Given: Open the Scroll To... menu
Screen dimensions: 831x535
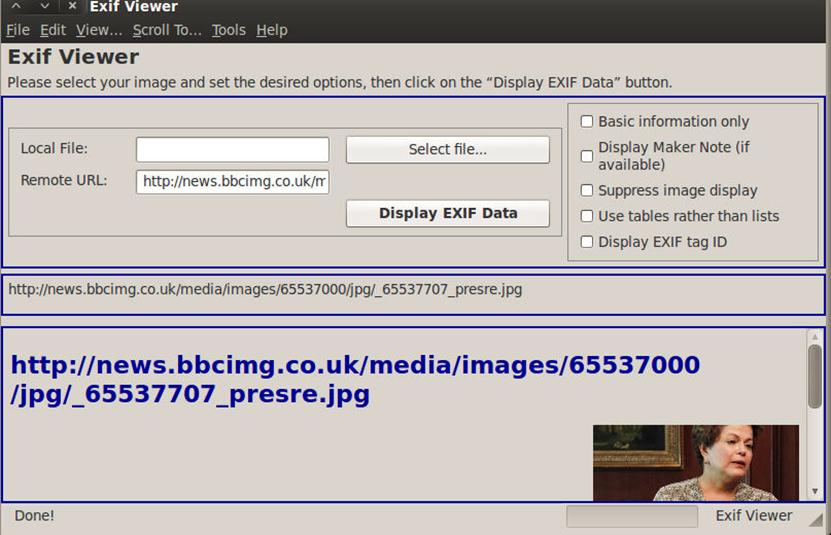Looking at the screenshot, I should click(x=167, y=30).
